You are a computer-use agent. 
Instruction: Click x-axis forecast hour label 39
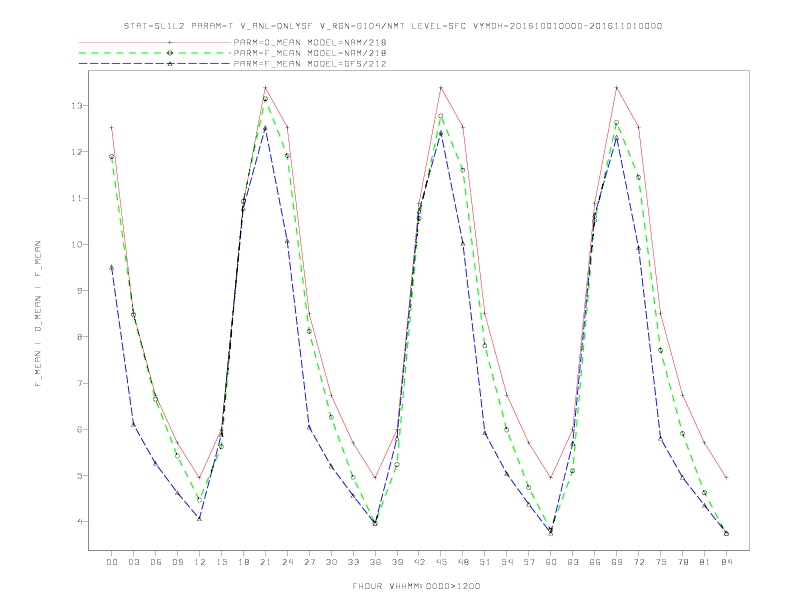click(397, 562)
